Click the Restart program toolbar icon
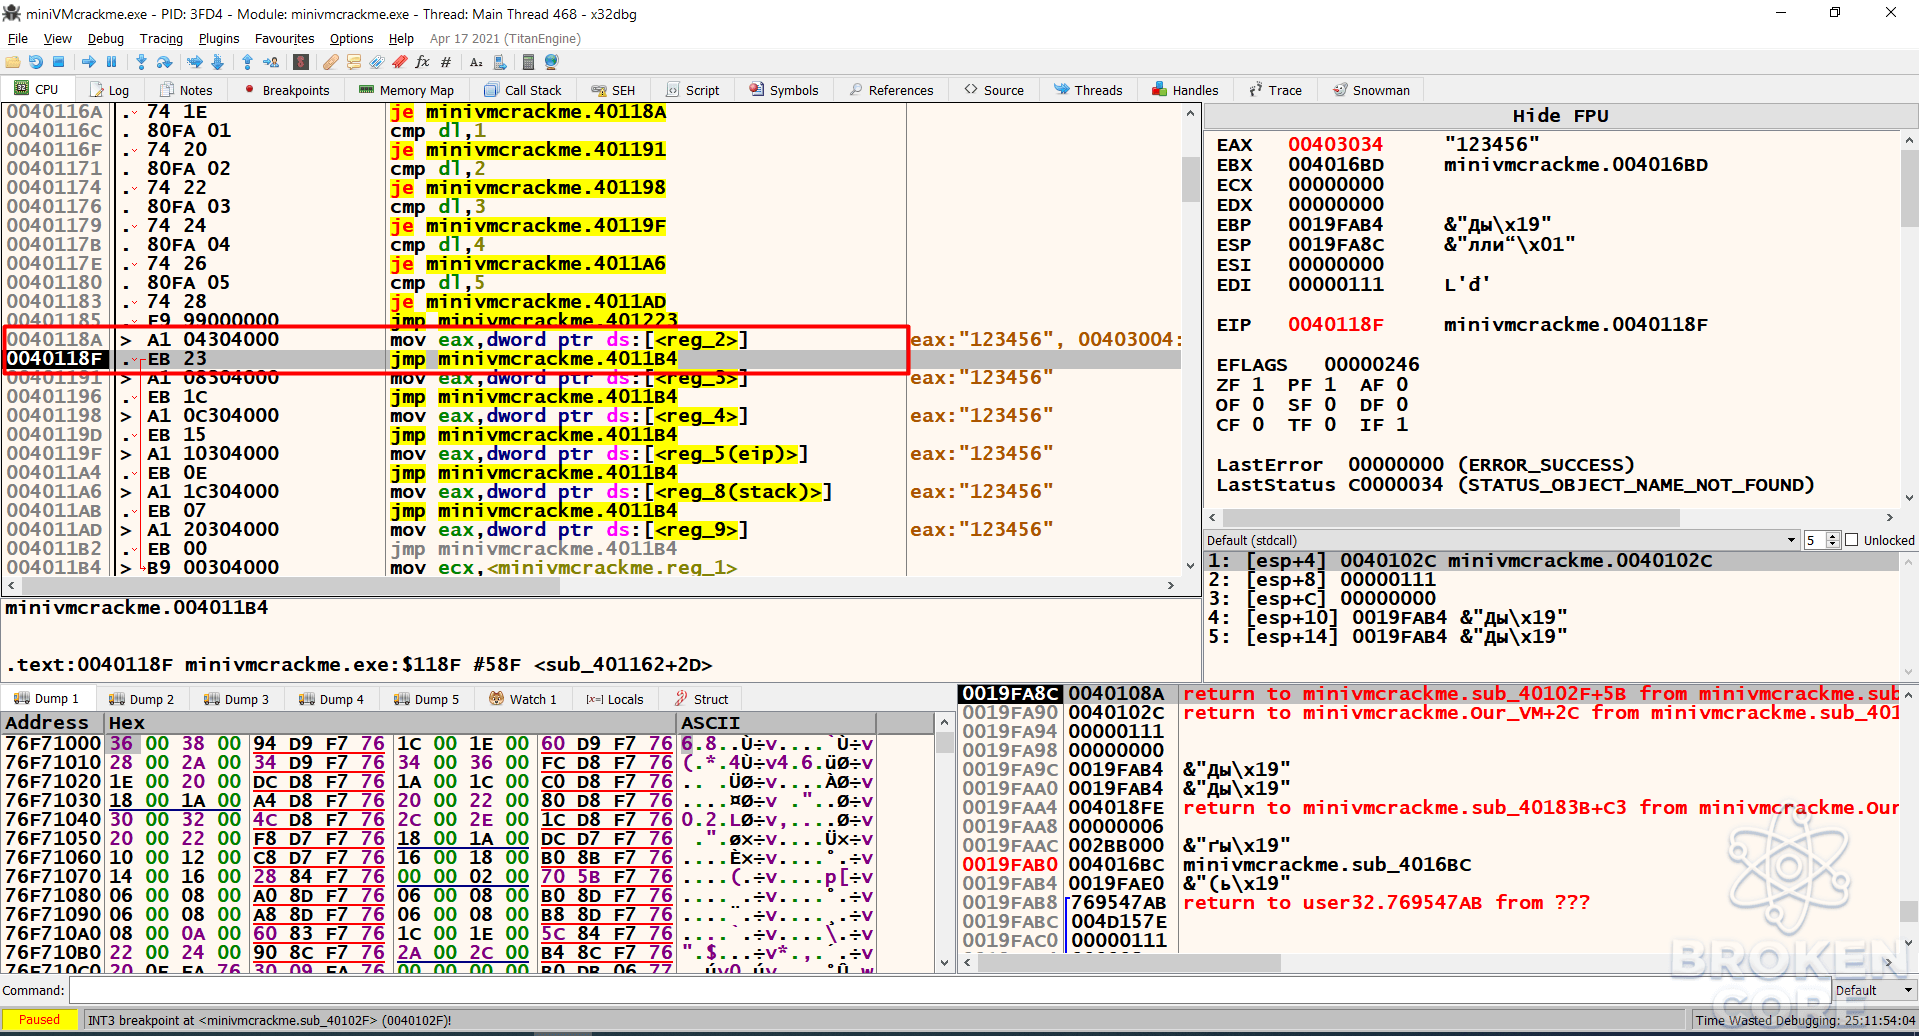Screen dimensions: 1919x1036 coord(36,62)
